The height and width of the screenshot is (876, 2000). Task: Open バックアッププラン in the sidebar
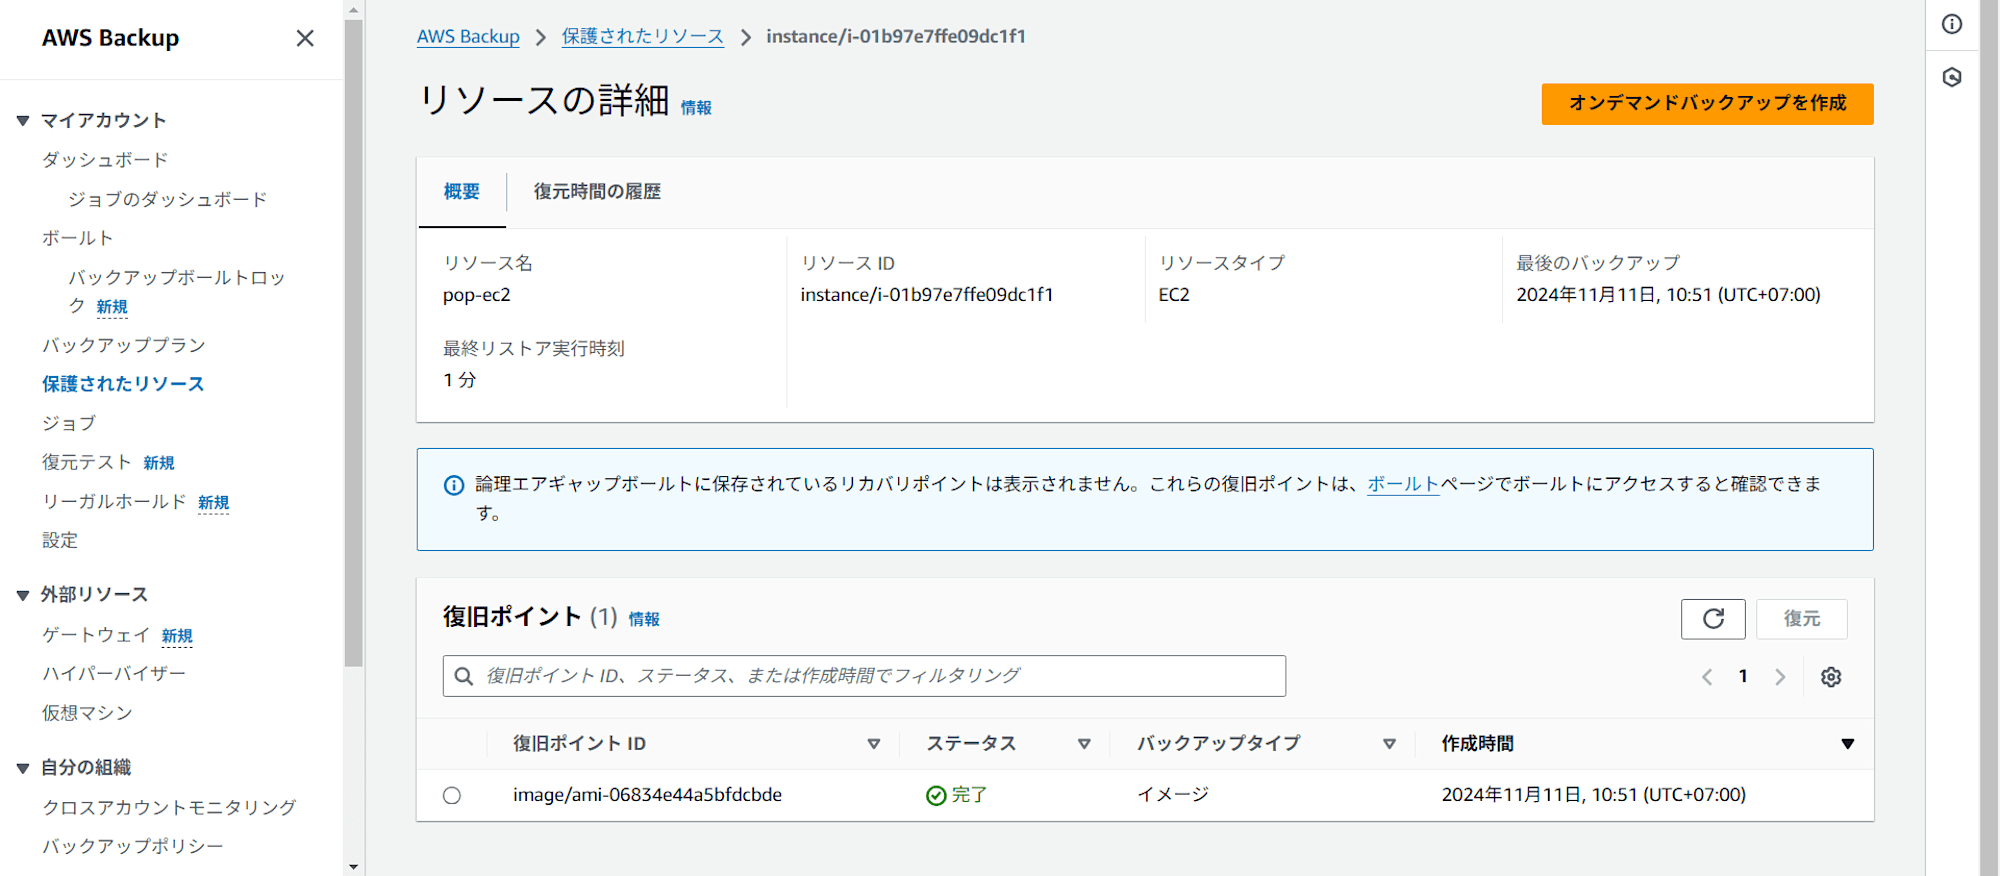(x=124, y=345)
